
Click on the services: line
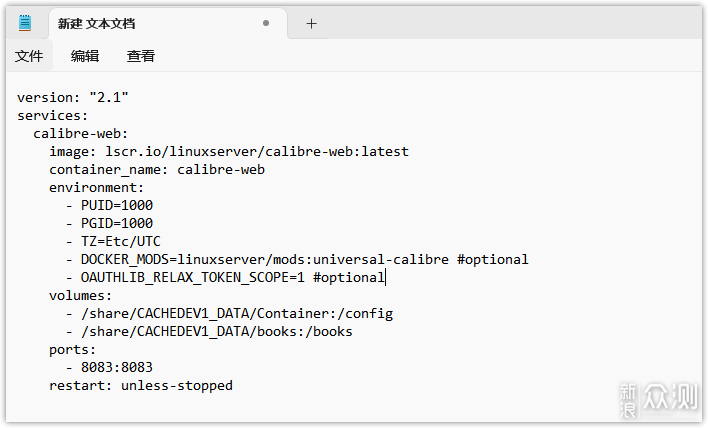[53, 115]
